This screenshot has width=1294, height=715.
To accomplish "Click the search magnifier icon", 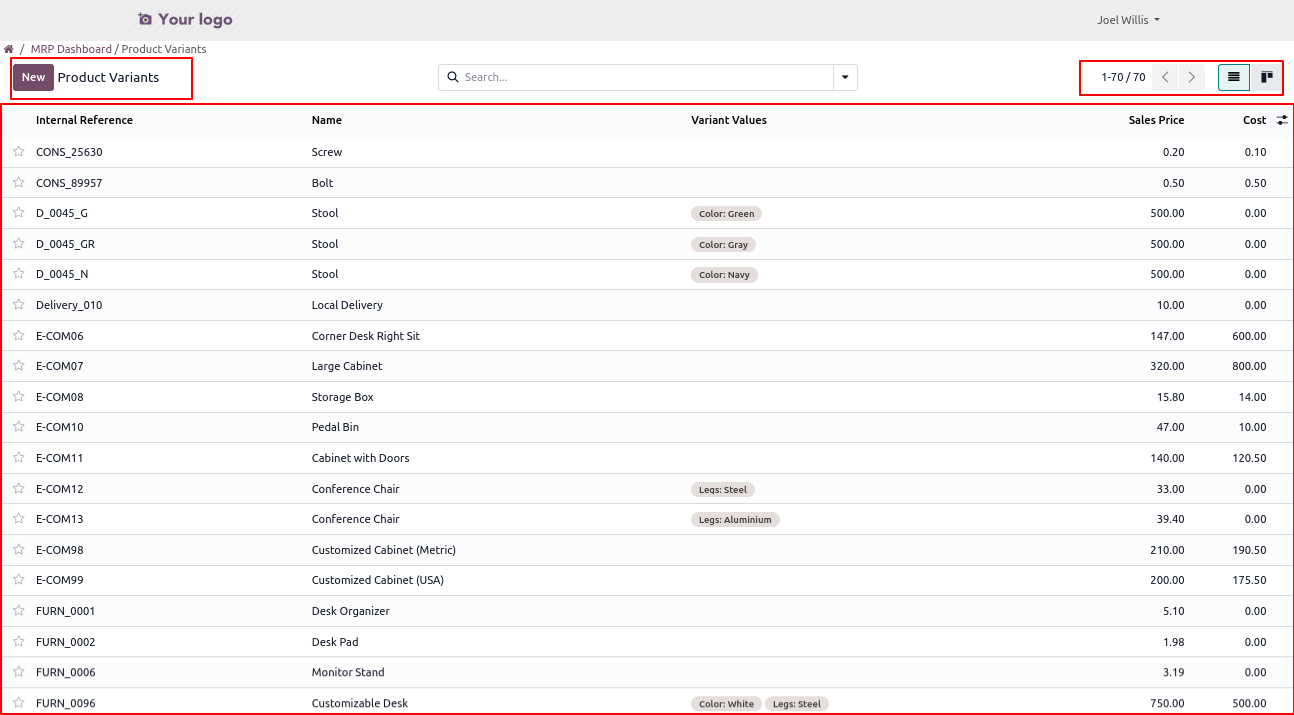I will tap(452, 77).
